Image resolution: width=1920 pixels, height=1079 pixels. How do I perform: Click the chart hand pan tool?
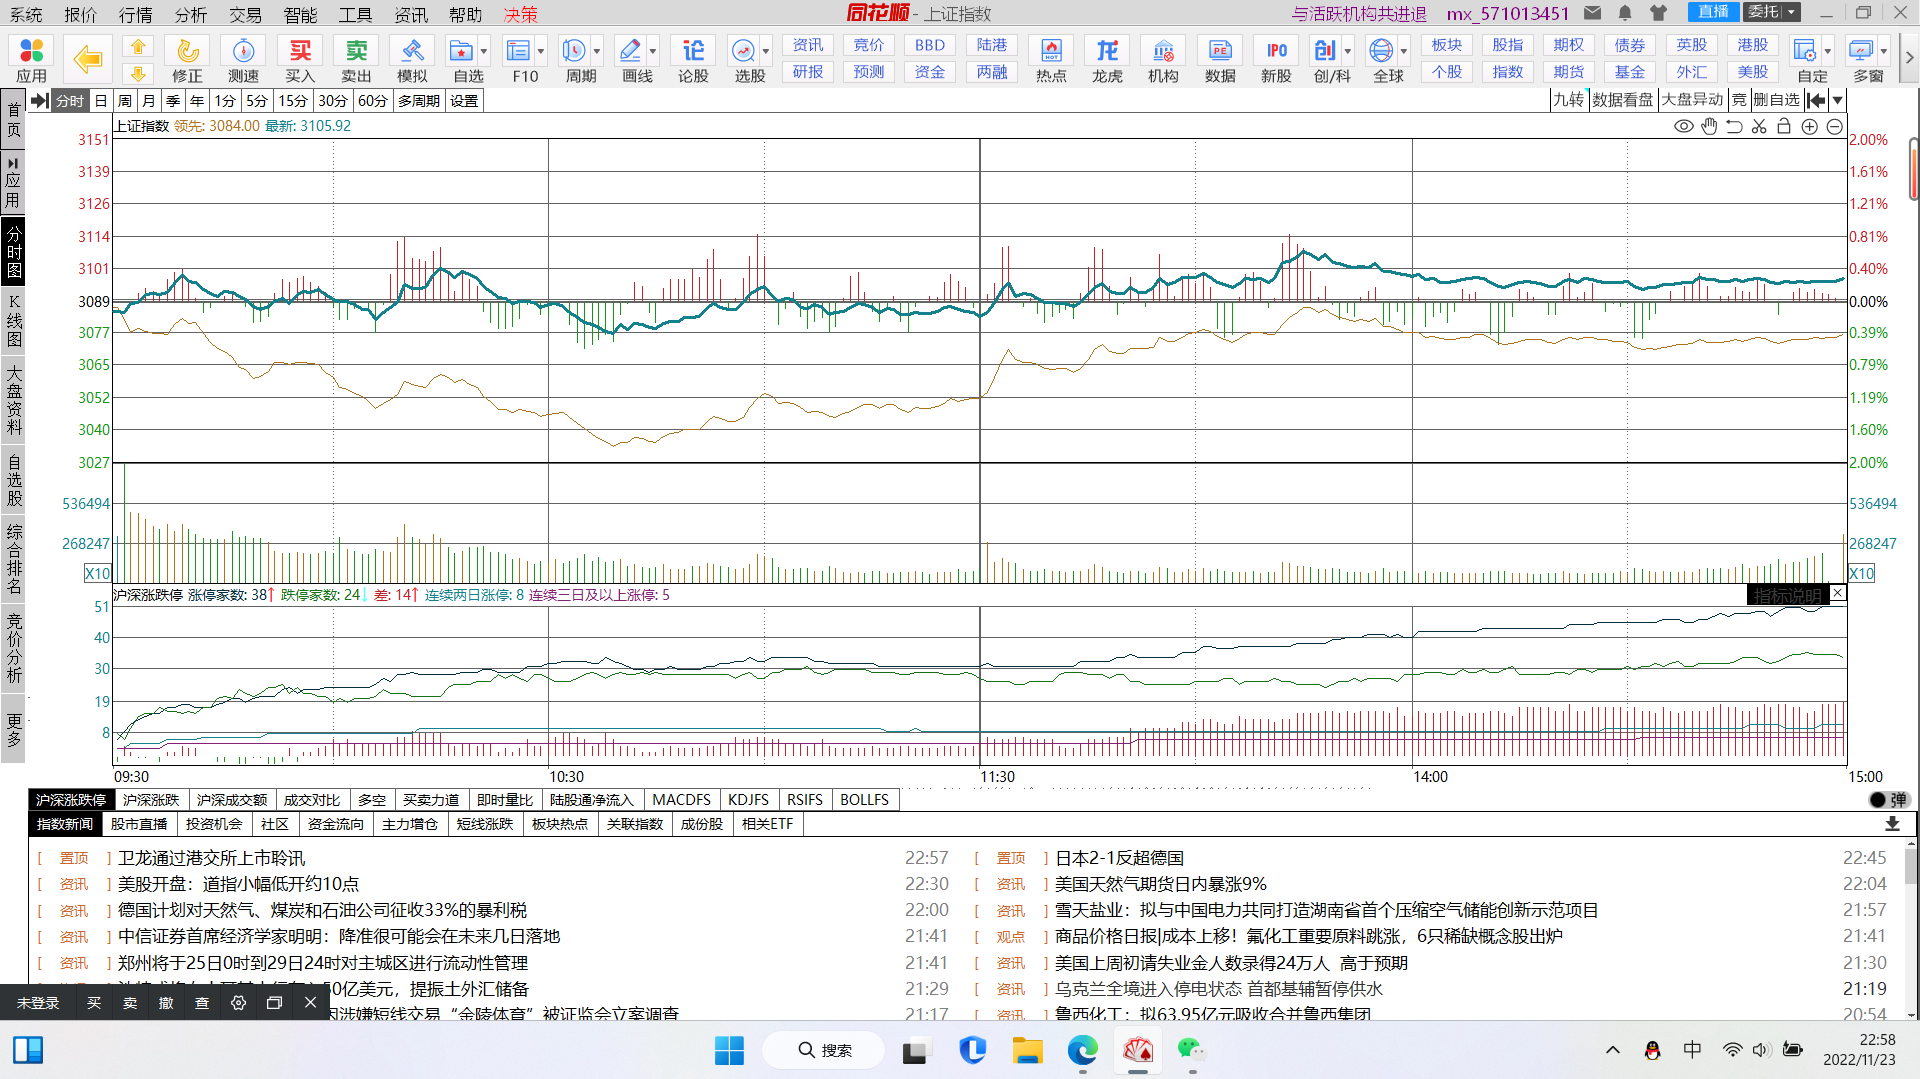click(x=1709, y=126)
